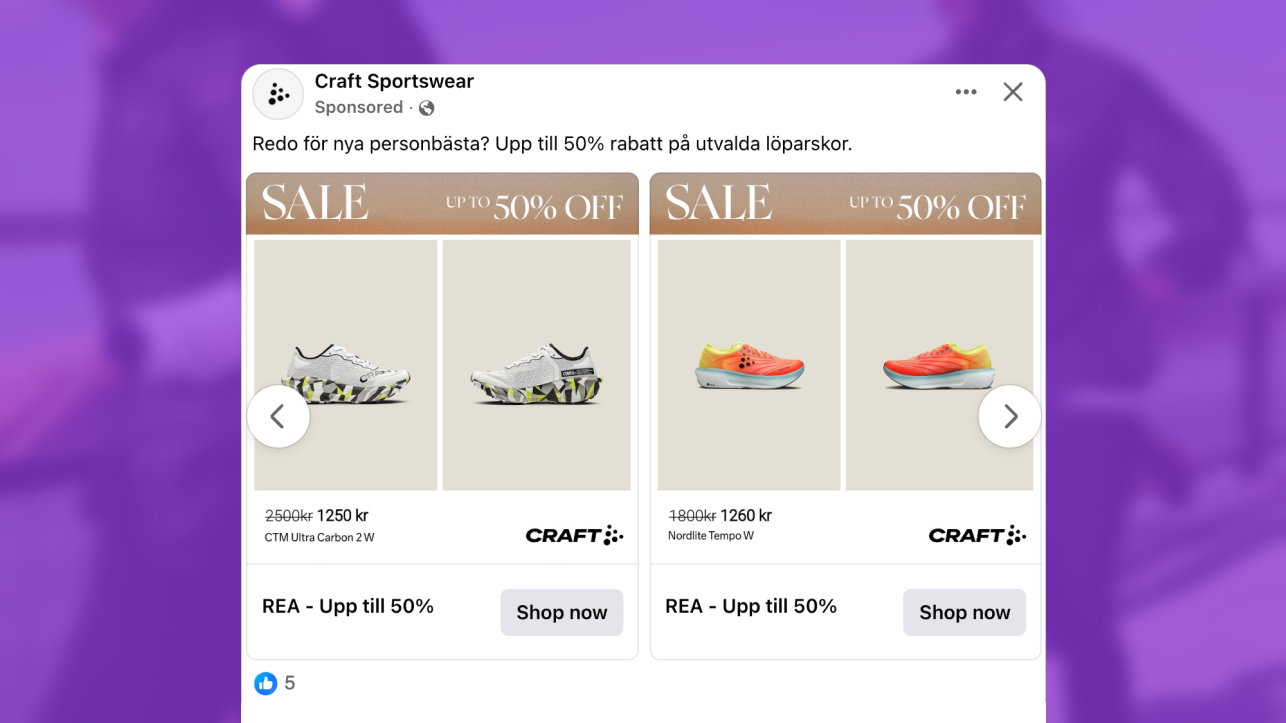Image resolution: width=1286 pixels, height=723 pixels.
Task: Advance carousel with the right arrow
Action: [1009, 416]
